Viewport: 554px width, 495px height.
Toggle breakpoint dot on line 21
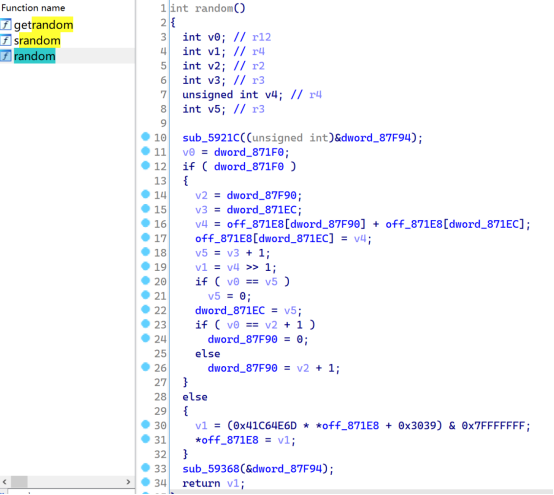[x=146, y=295]
